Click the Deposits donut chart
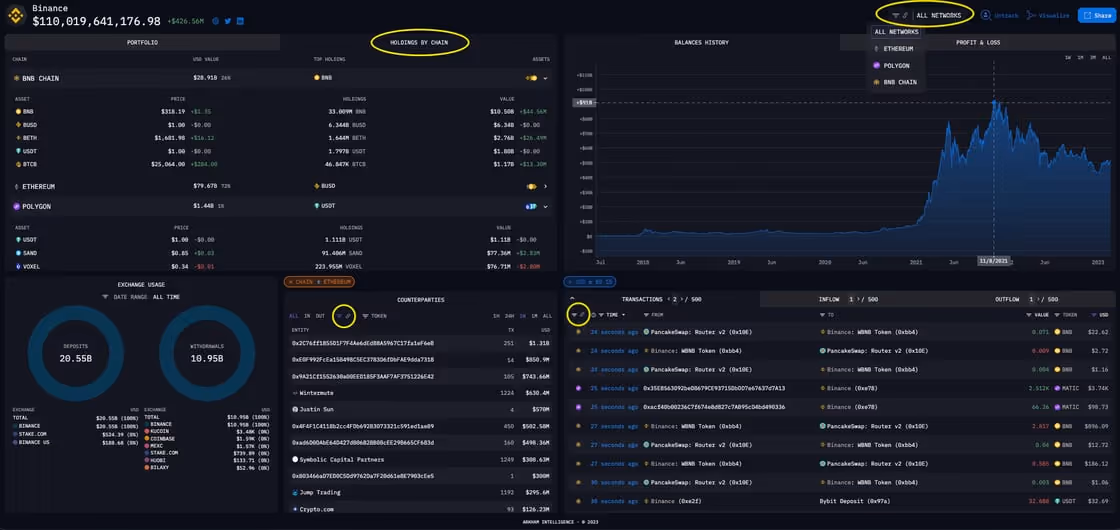This screenshot has height=530, width=1120. click(75, 354)
